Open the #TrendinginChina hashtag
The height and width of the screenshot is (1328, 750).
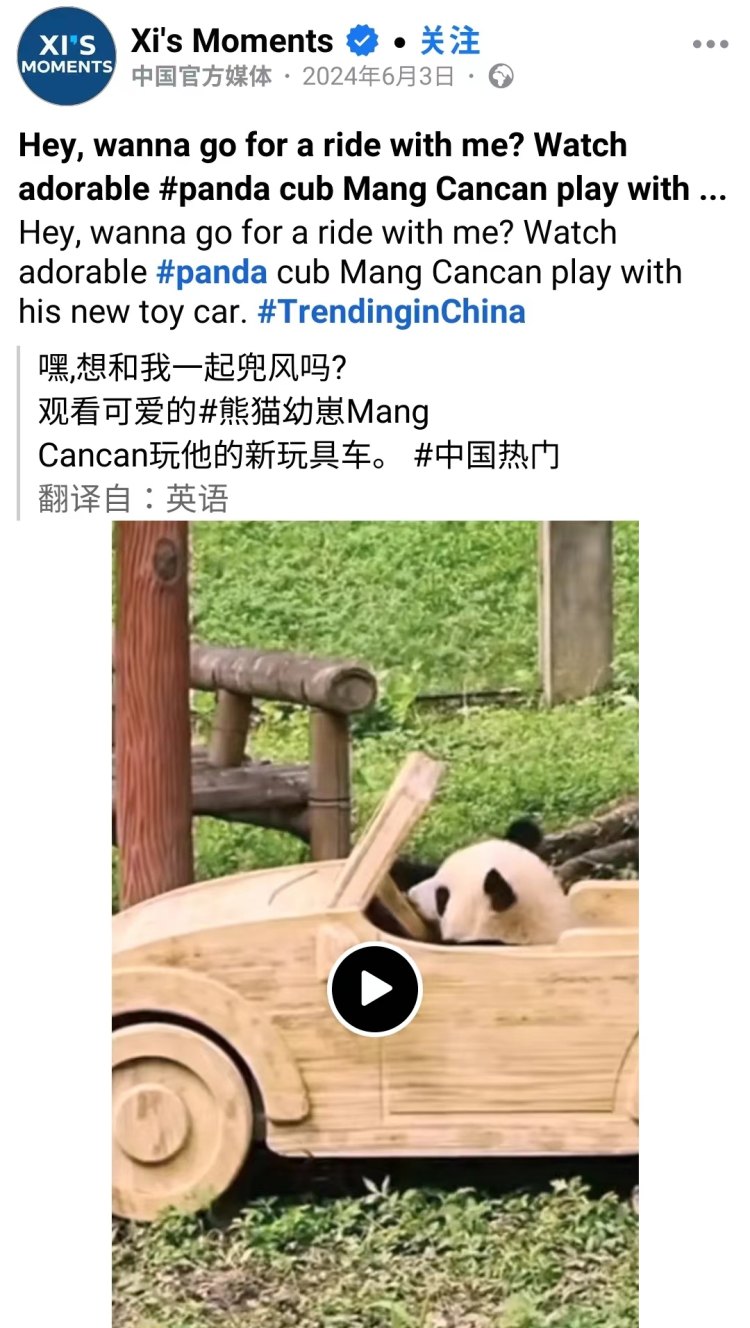click(391, 311)
